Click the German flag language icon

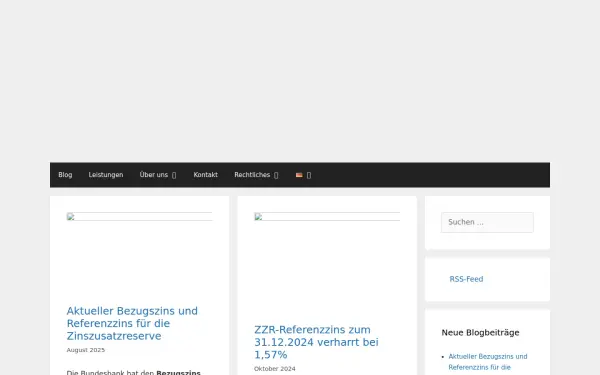(x=299, y=175)
